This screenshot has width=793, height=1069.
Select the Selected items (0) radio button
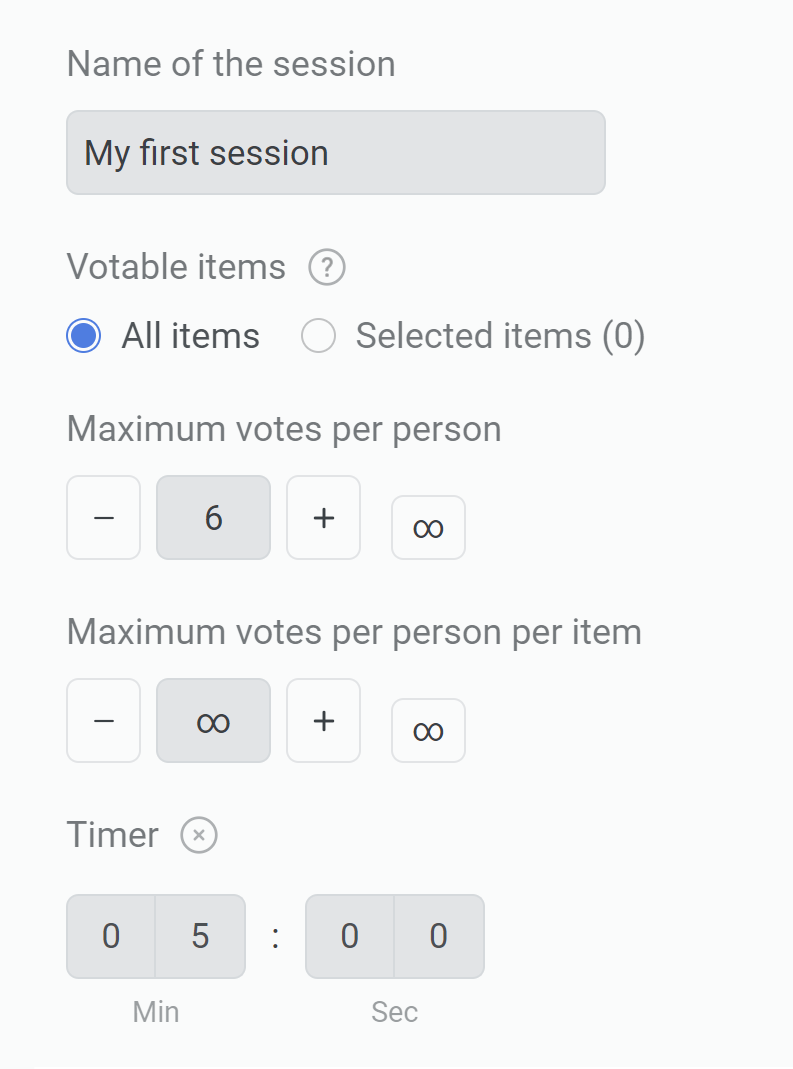318,335
